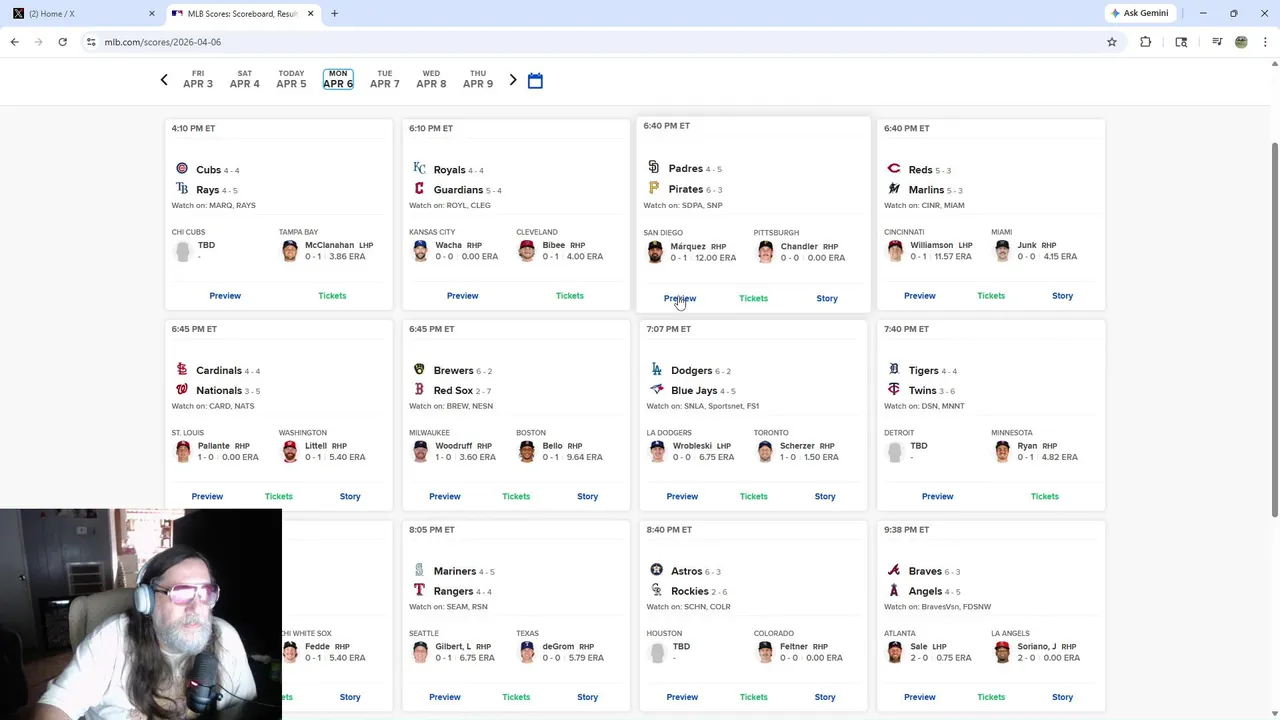Click the Red Sox team logo
Viewport: 1280px width, 720px height.
[x=419, y=390]
